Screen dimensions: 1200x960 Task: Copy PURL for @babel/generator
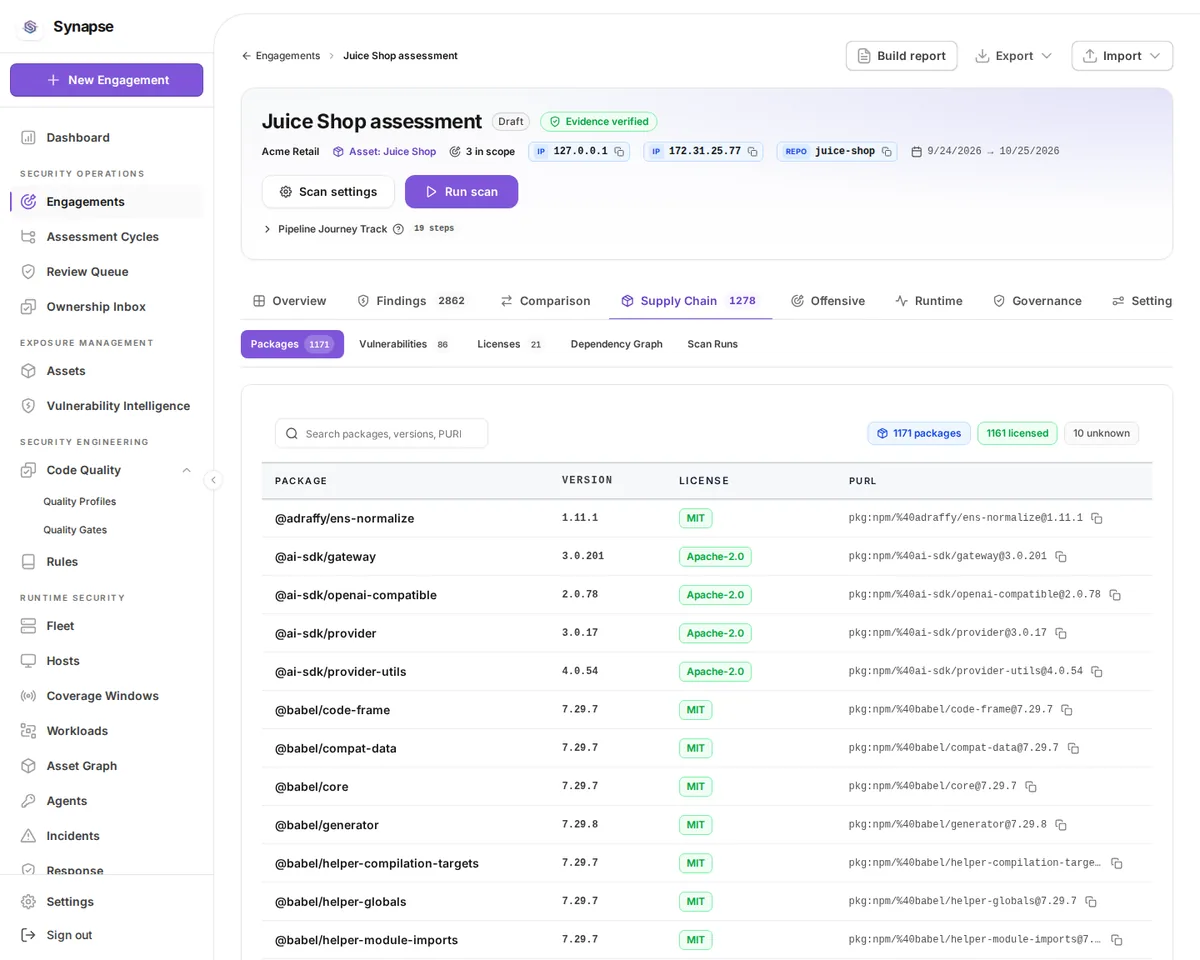tap(1060, 825)
